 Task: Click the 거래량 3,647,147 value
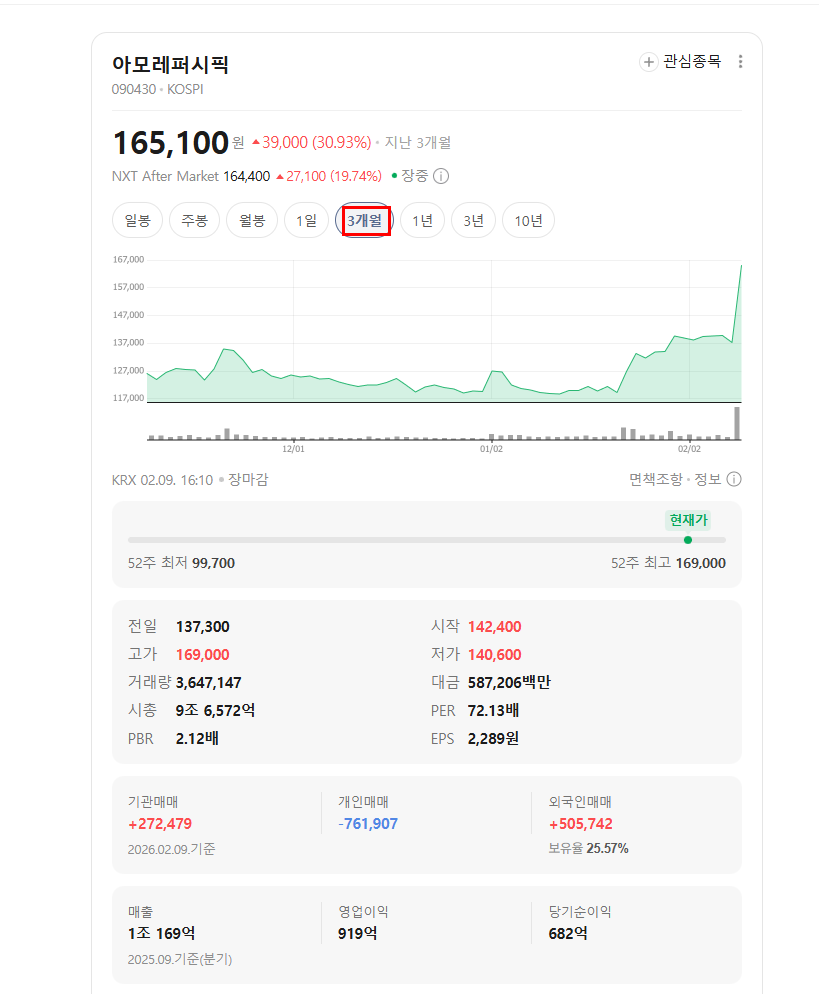(x=209, y=683)
